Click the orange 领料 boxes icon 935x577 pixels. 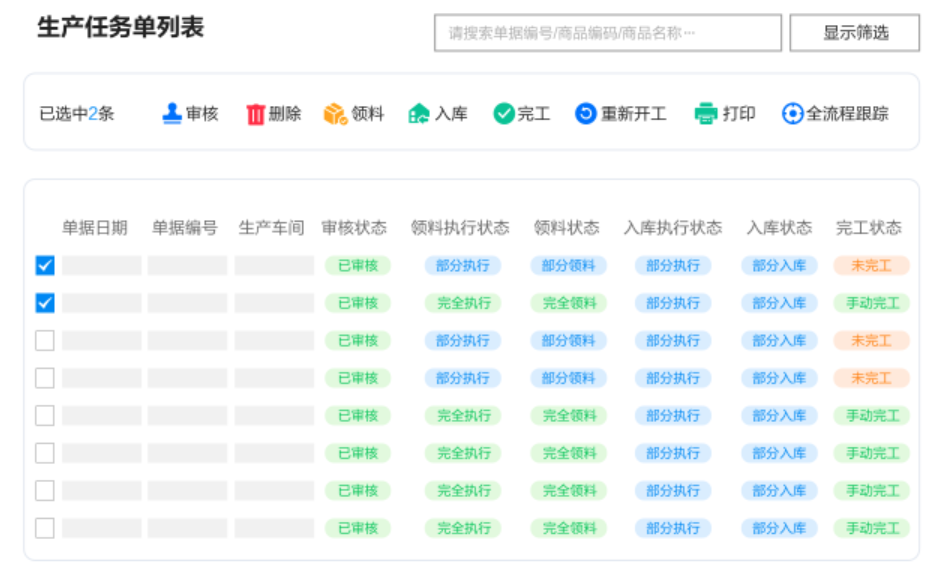[x=335, y=114]
